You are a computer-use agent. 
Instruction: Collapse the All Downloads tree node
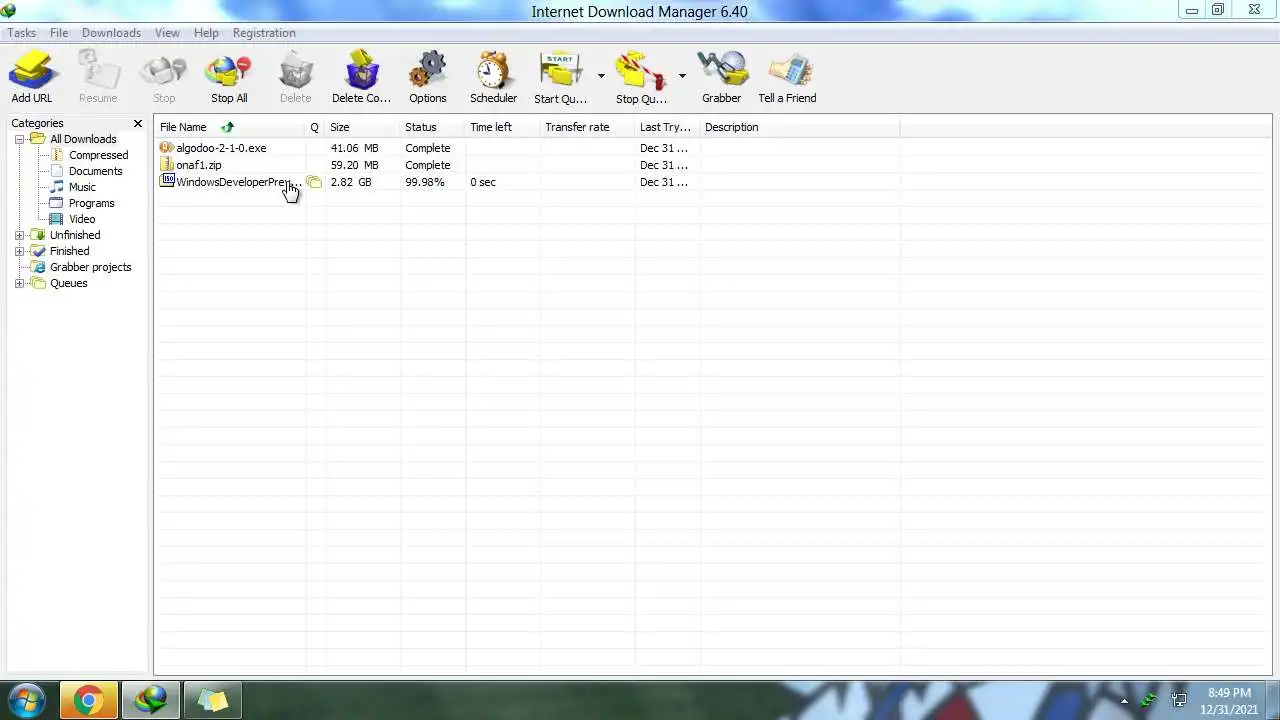(x=19, y=139)
